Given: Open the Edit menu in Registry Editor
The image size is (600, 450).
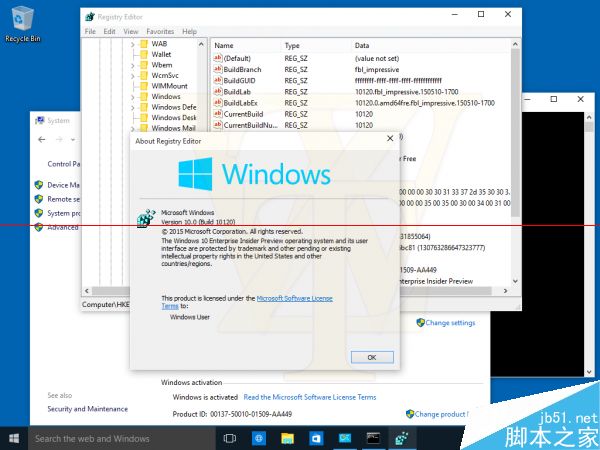Looking at the screenshot, I should [109, 31].
